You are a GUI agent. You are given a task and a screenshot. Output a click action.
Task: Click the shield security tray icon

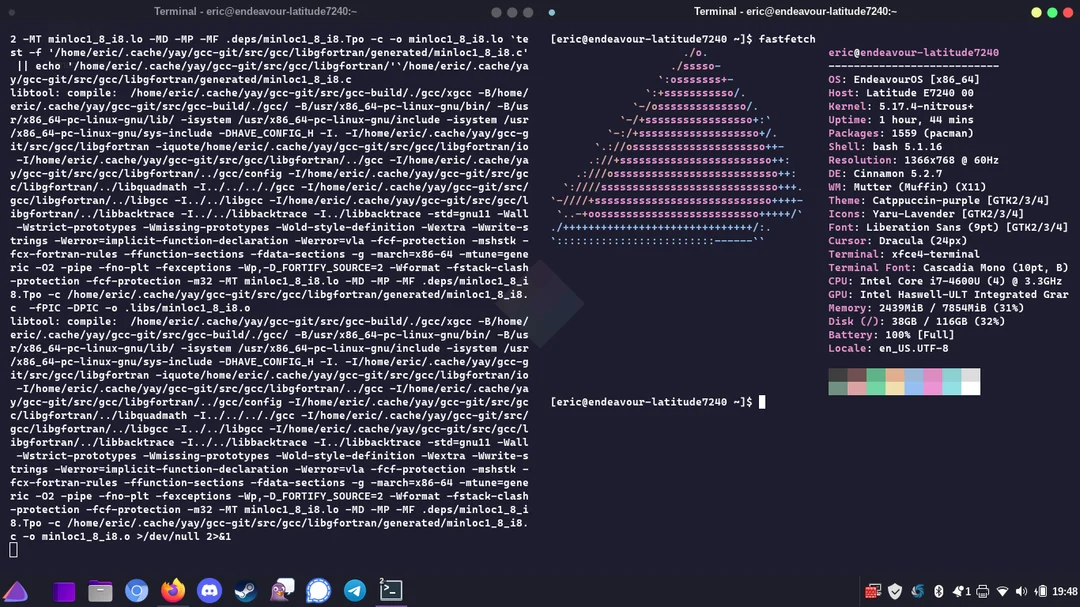coord(894,590)
